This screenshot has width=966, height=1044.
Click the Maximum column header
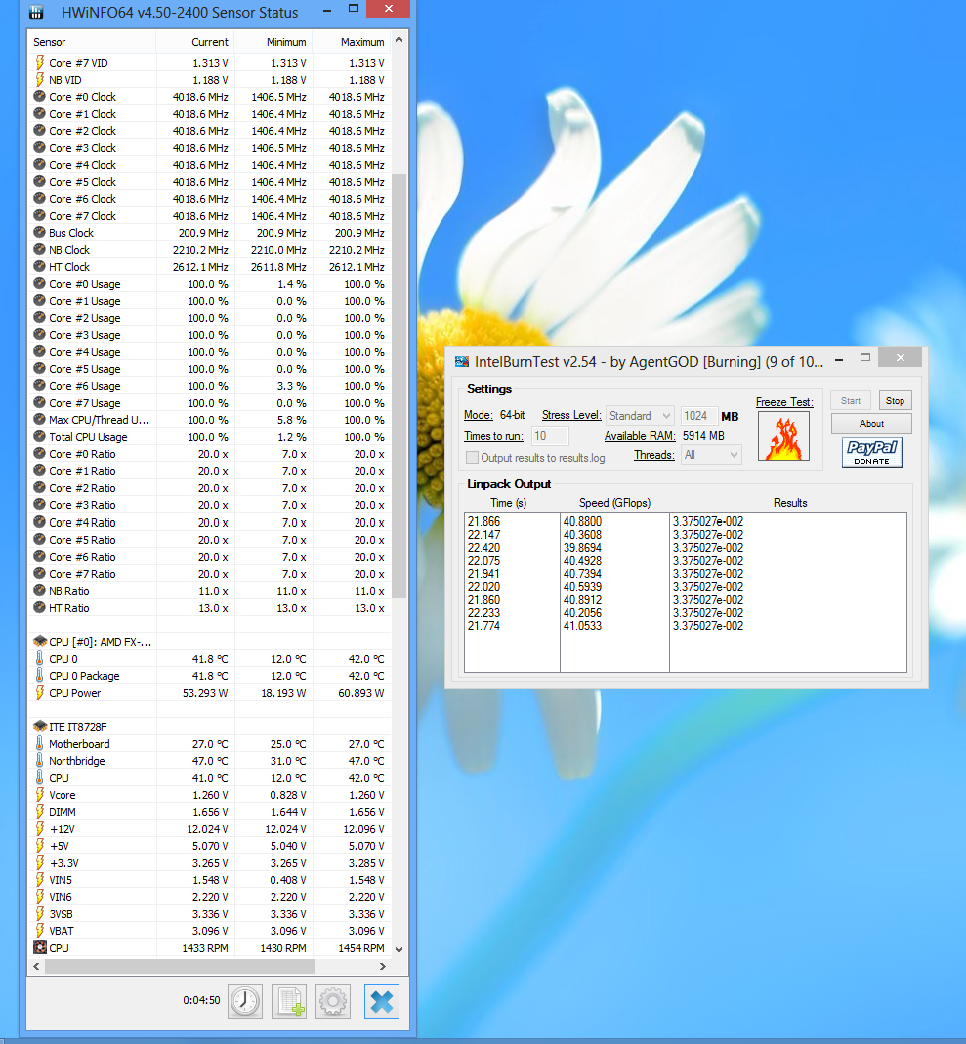pyautogui.click(x=352, y=42)
